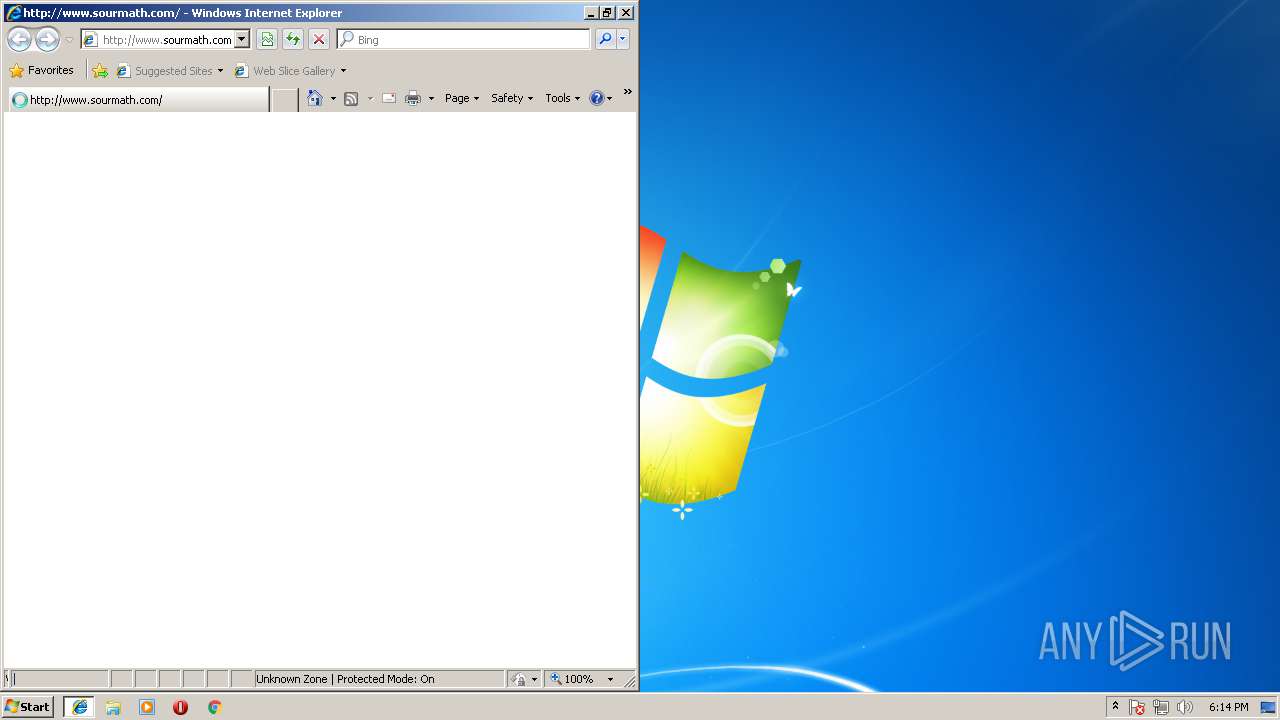
Task: Click the Read Mail envelope icon
Action: point(389,98)
